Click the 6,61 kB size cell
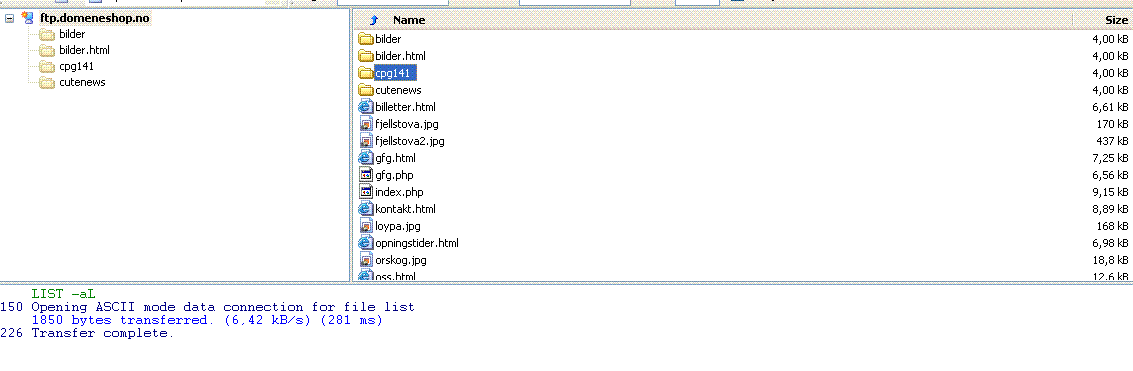The height and width of the screenshot is (371, 1133). [1111, 107]
